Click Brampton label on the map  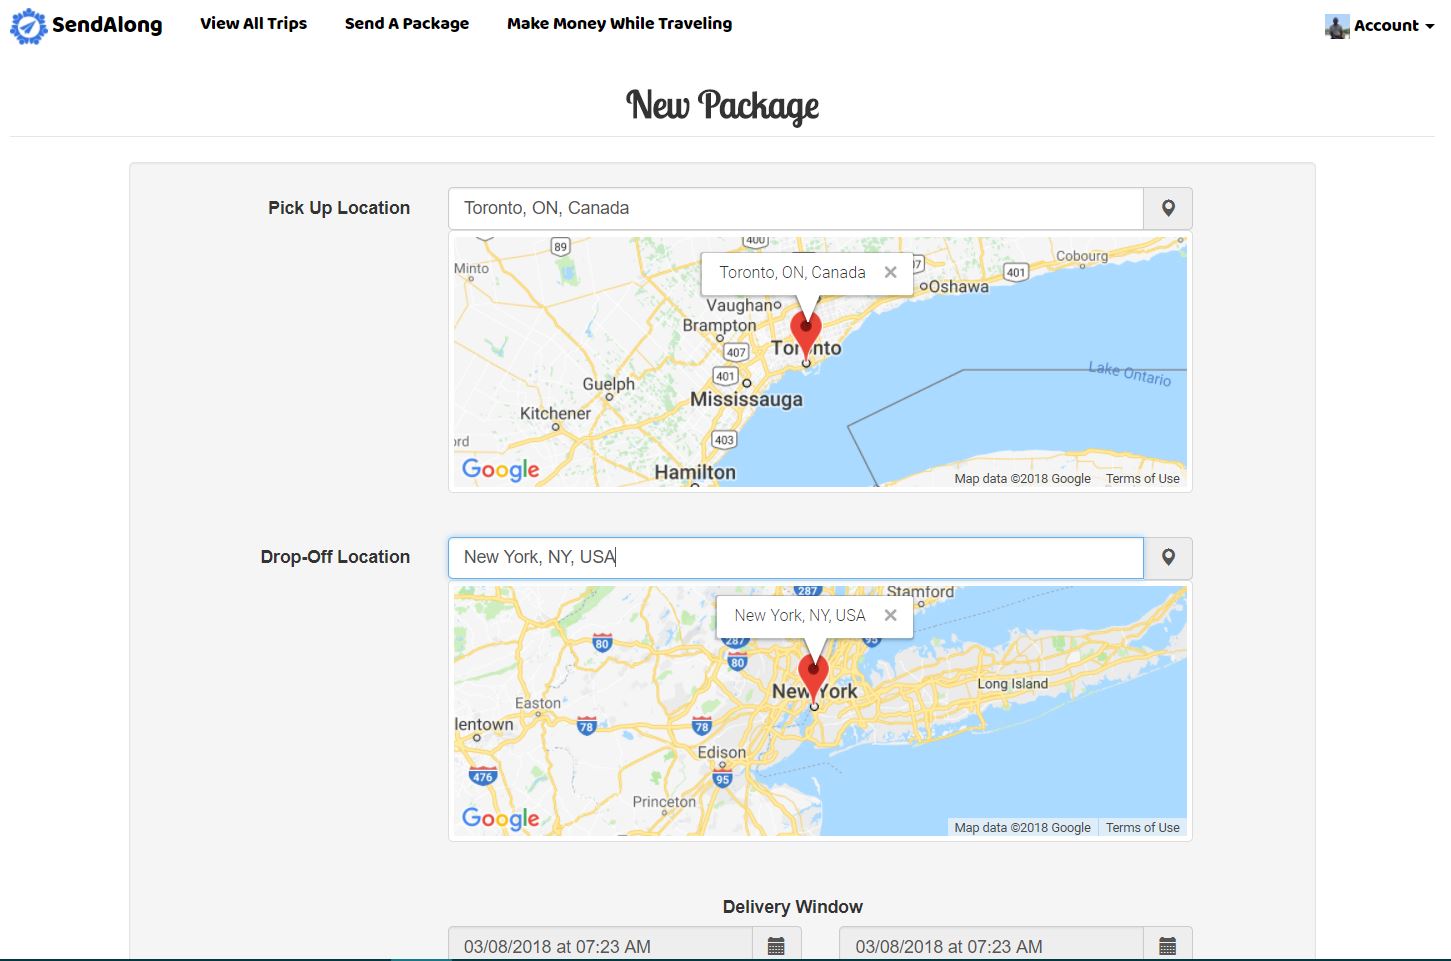(719, 325)
